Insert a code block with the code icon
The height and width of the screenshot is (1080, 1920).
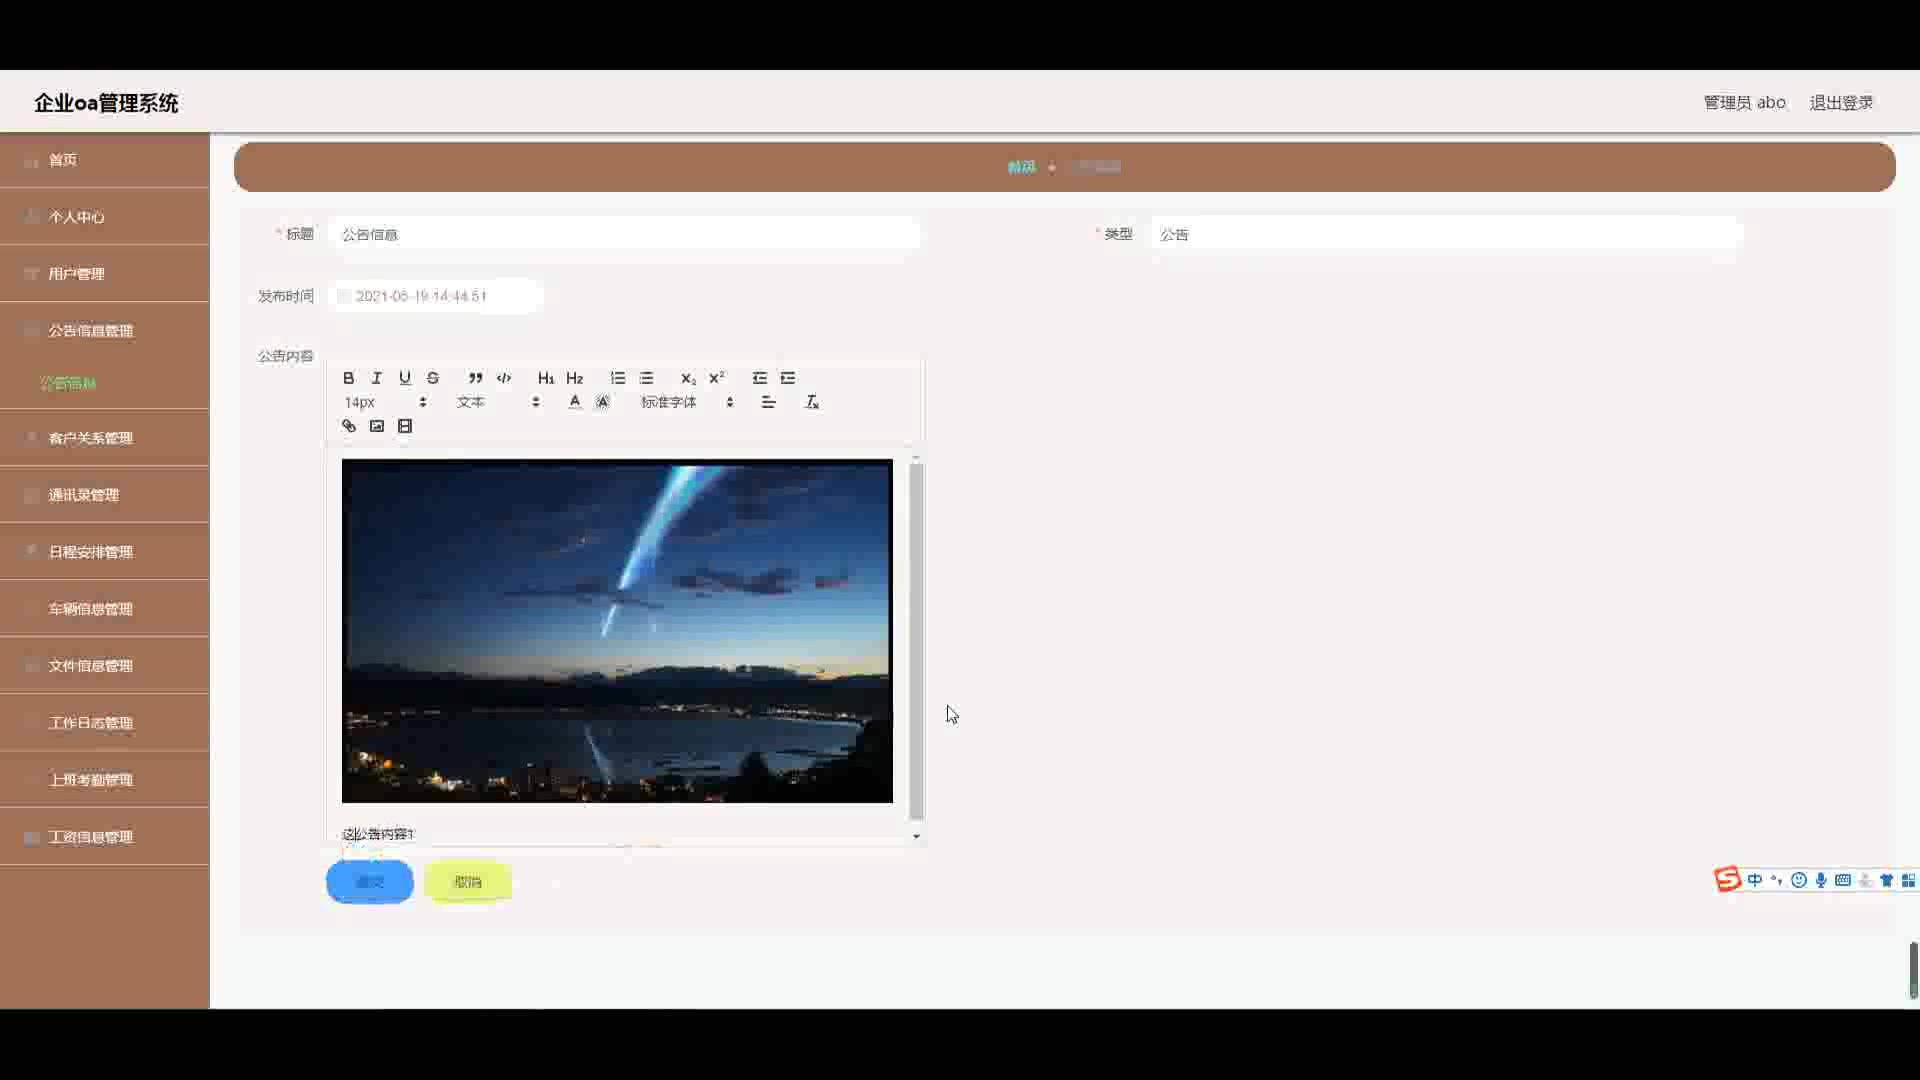pos(504,378)
